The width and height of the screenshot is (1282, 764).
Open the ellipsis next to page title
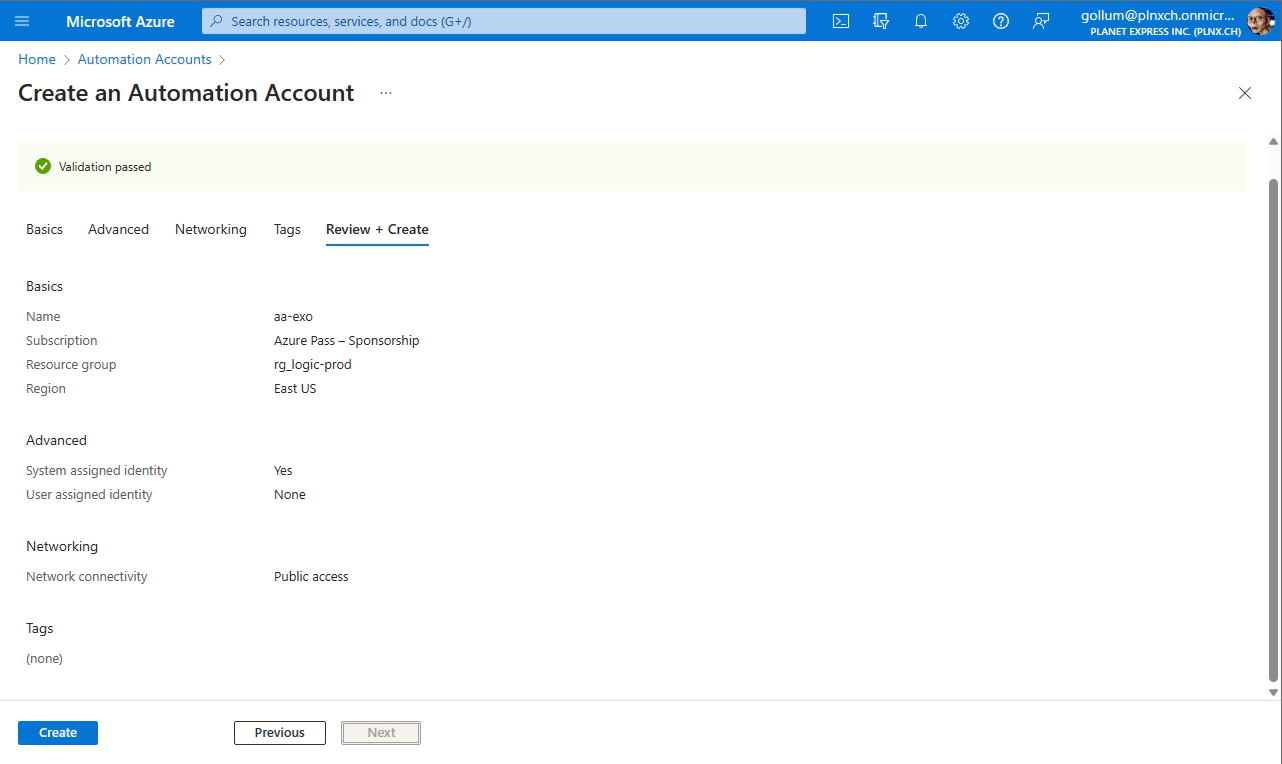click(386, 92)
